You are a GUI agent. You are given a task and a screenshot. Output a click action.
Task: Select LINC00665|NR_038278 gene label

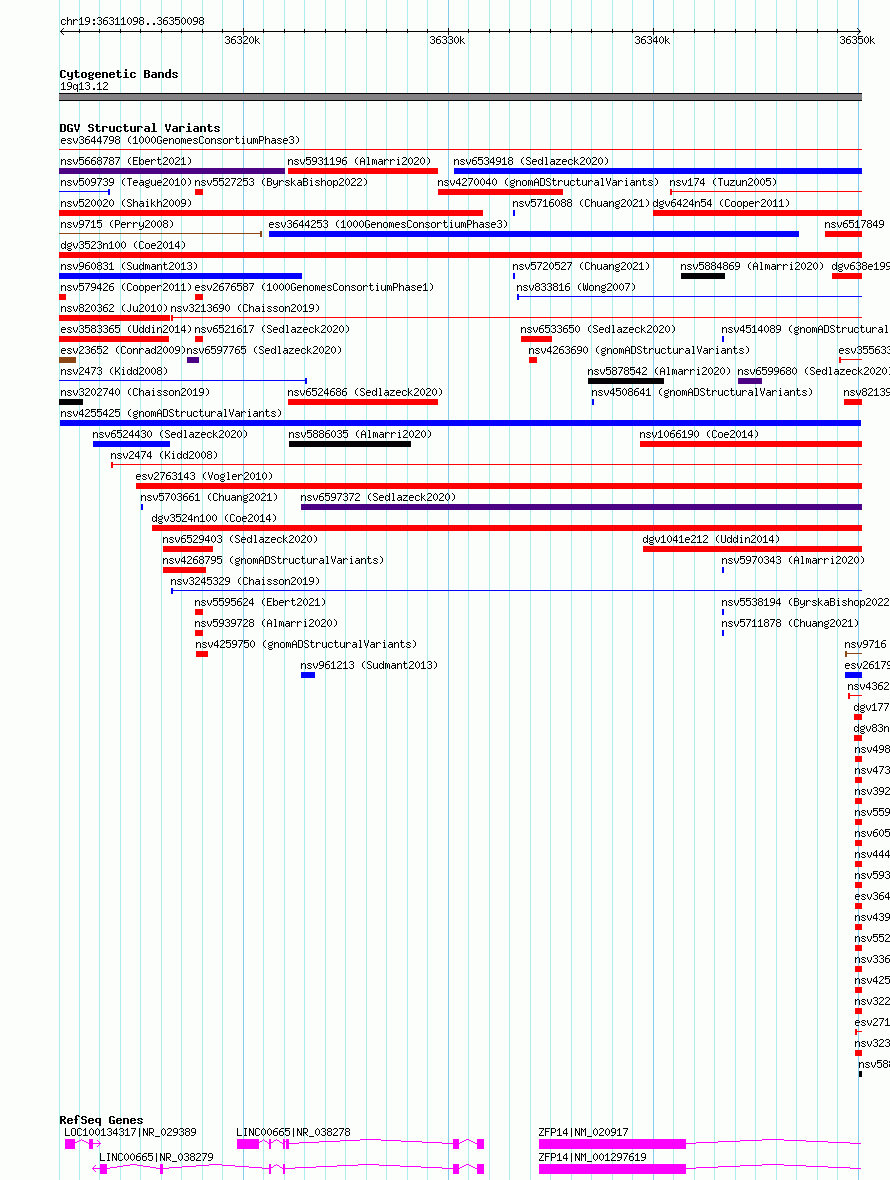point(293,1133)
